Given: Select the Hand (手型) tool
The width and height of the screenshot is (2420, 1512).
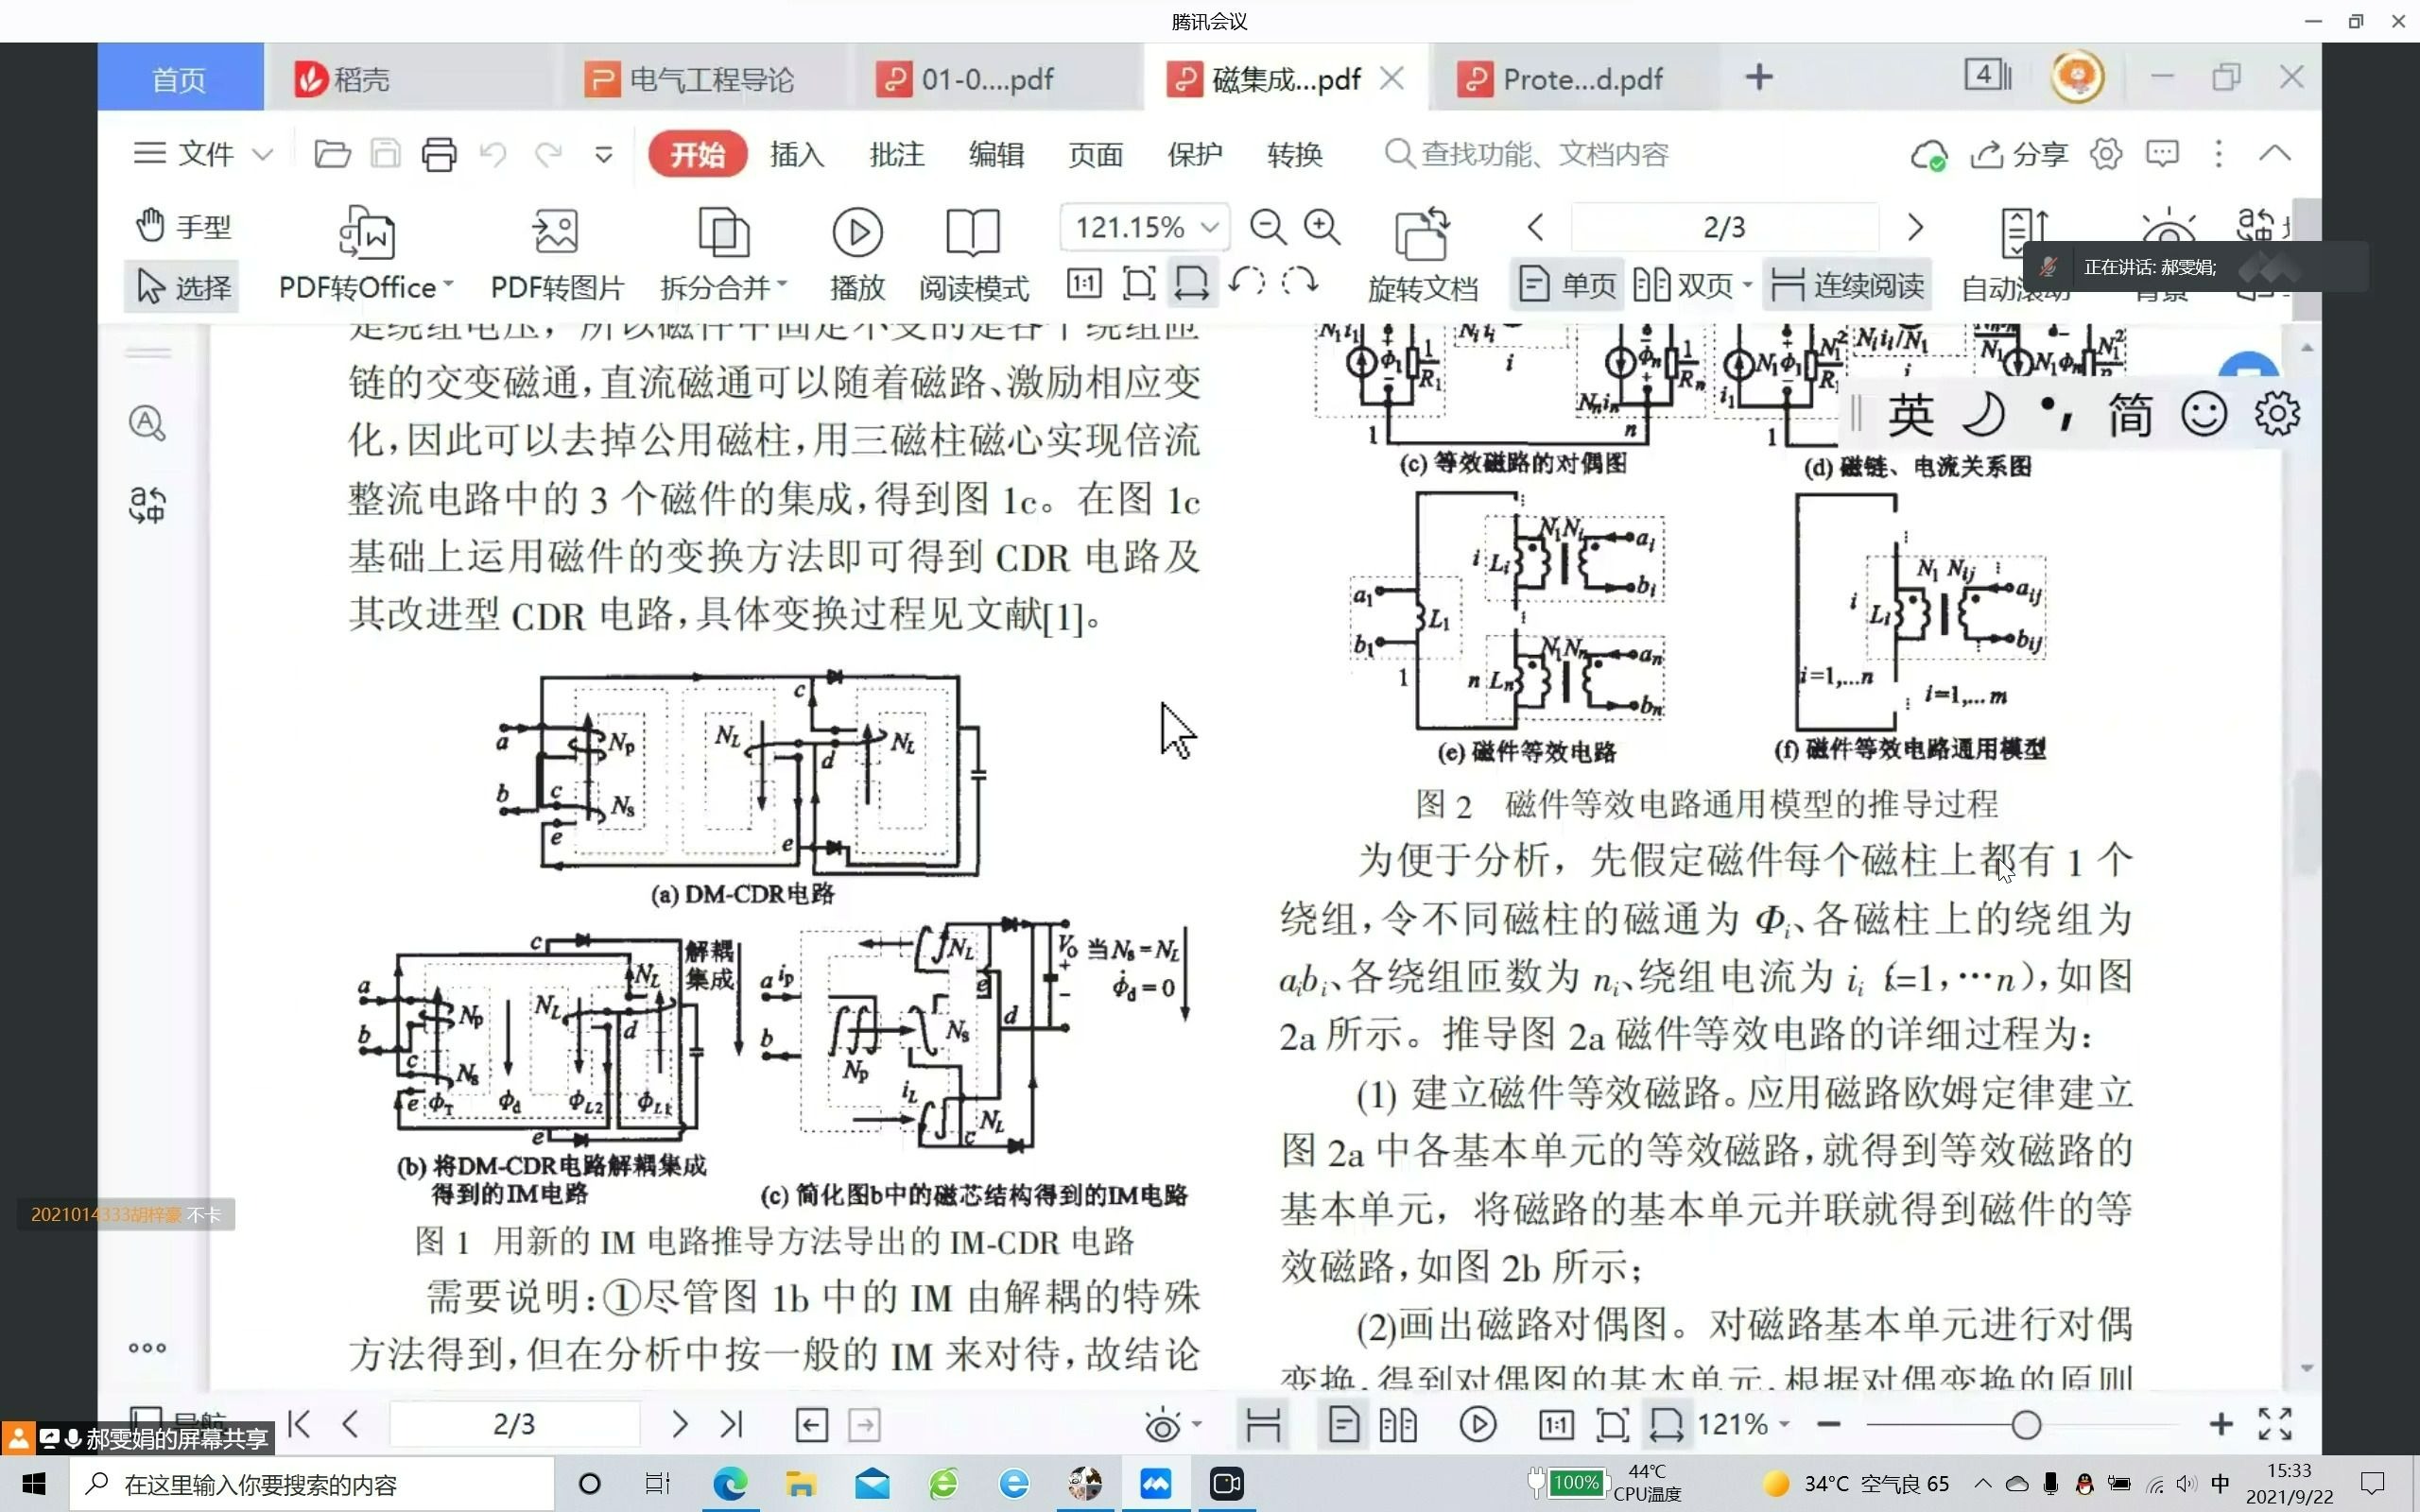Looking at the screenshot, I should coord(184,226).
